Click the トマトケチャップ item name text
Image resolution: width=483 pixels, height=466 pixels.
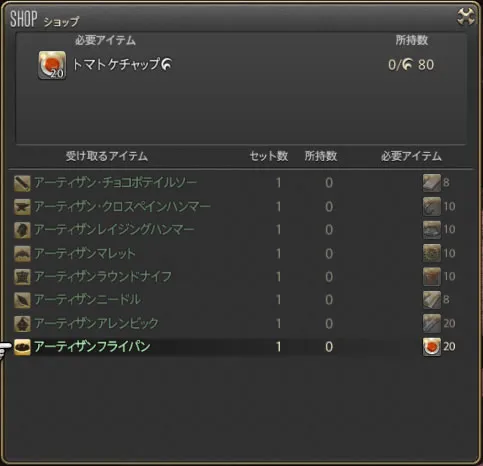click(x=116, y=64)
